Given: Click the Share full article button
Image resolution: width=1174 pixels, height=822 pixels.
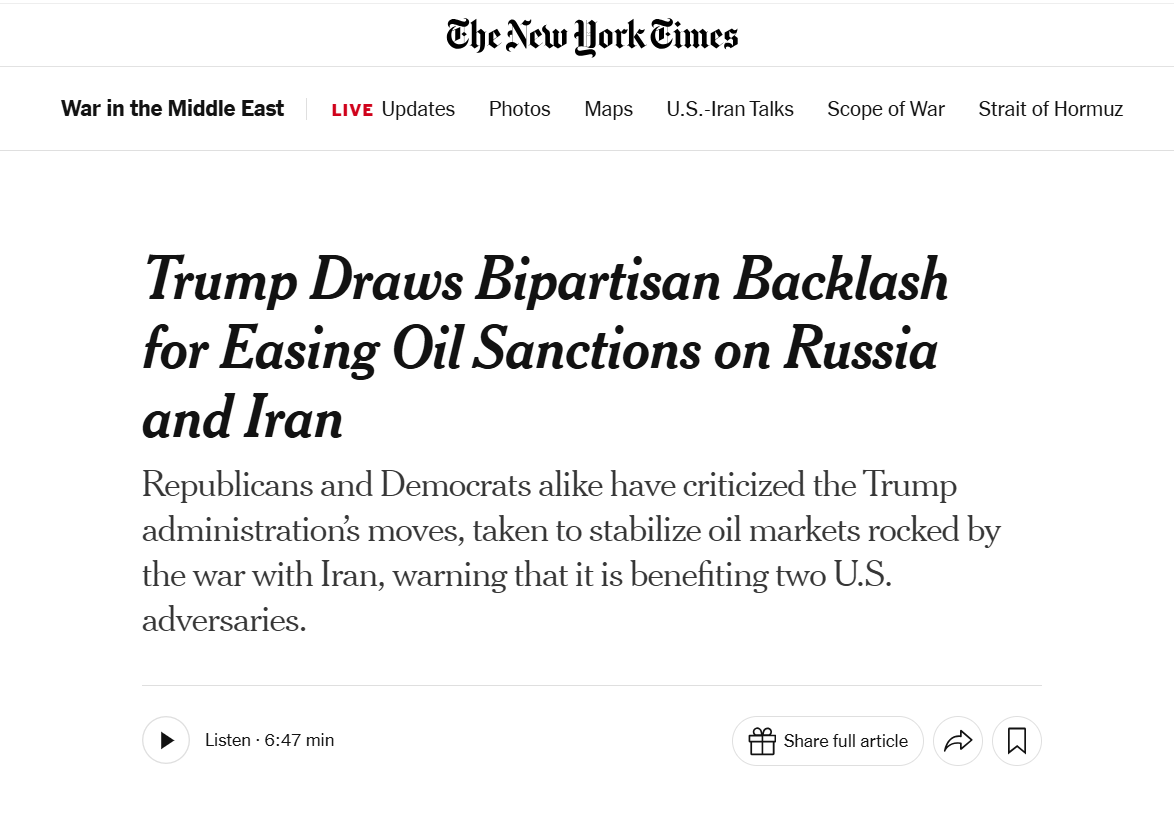Looking at the screenshot, I should click(x=845, y=741).
